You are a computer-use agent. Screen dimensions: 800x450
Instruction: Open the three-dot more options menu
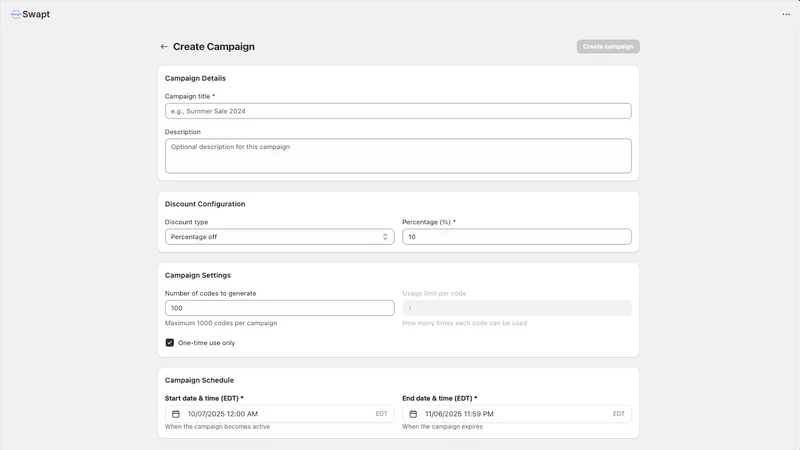[786, 14]
